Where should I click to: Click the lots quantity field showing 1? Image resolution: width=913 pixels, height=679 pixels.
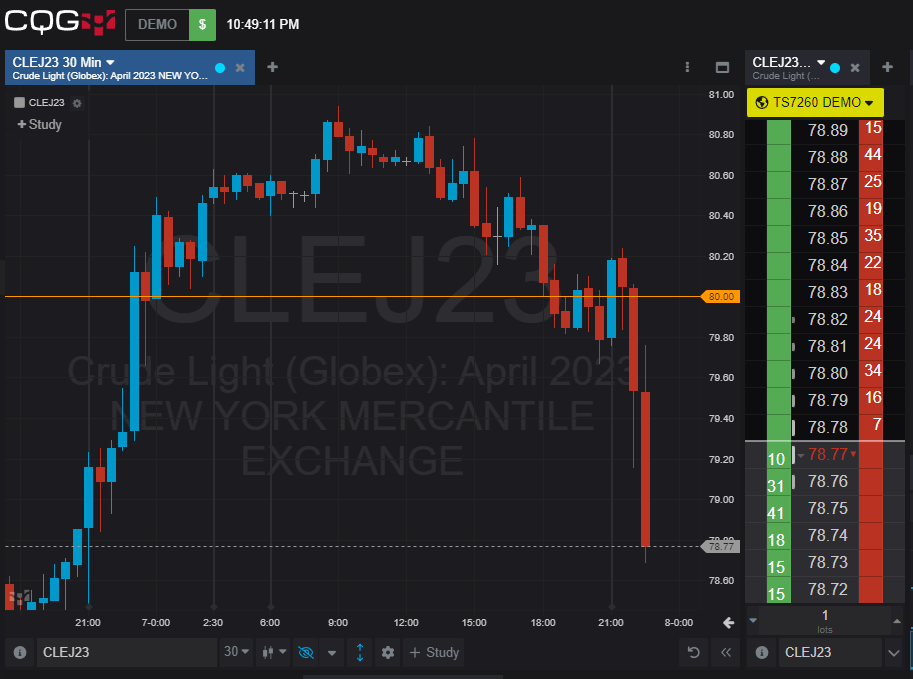click(x=825, y=621)
